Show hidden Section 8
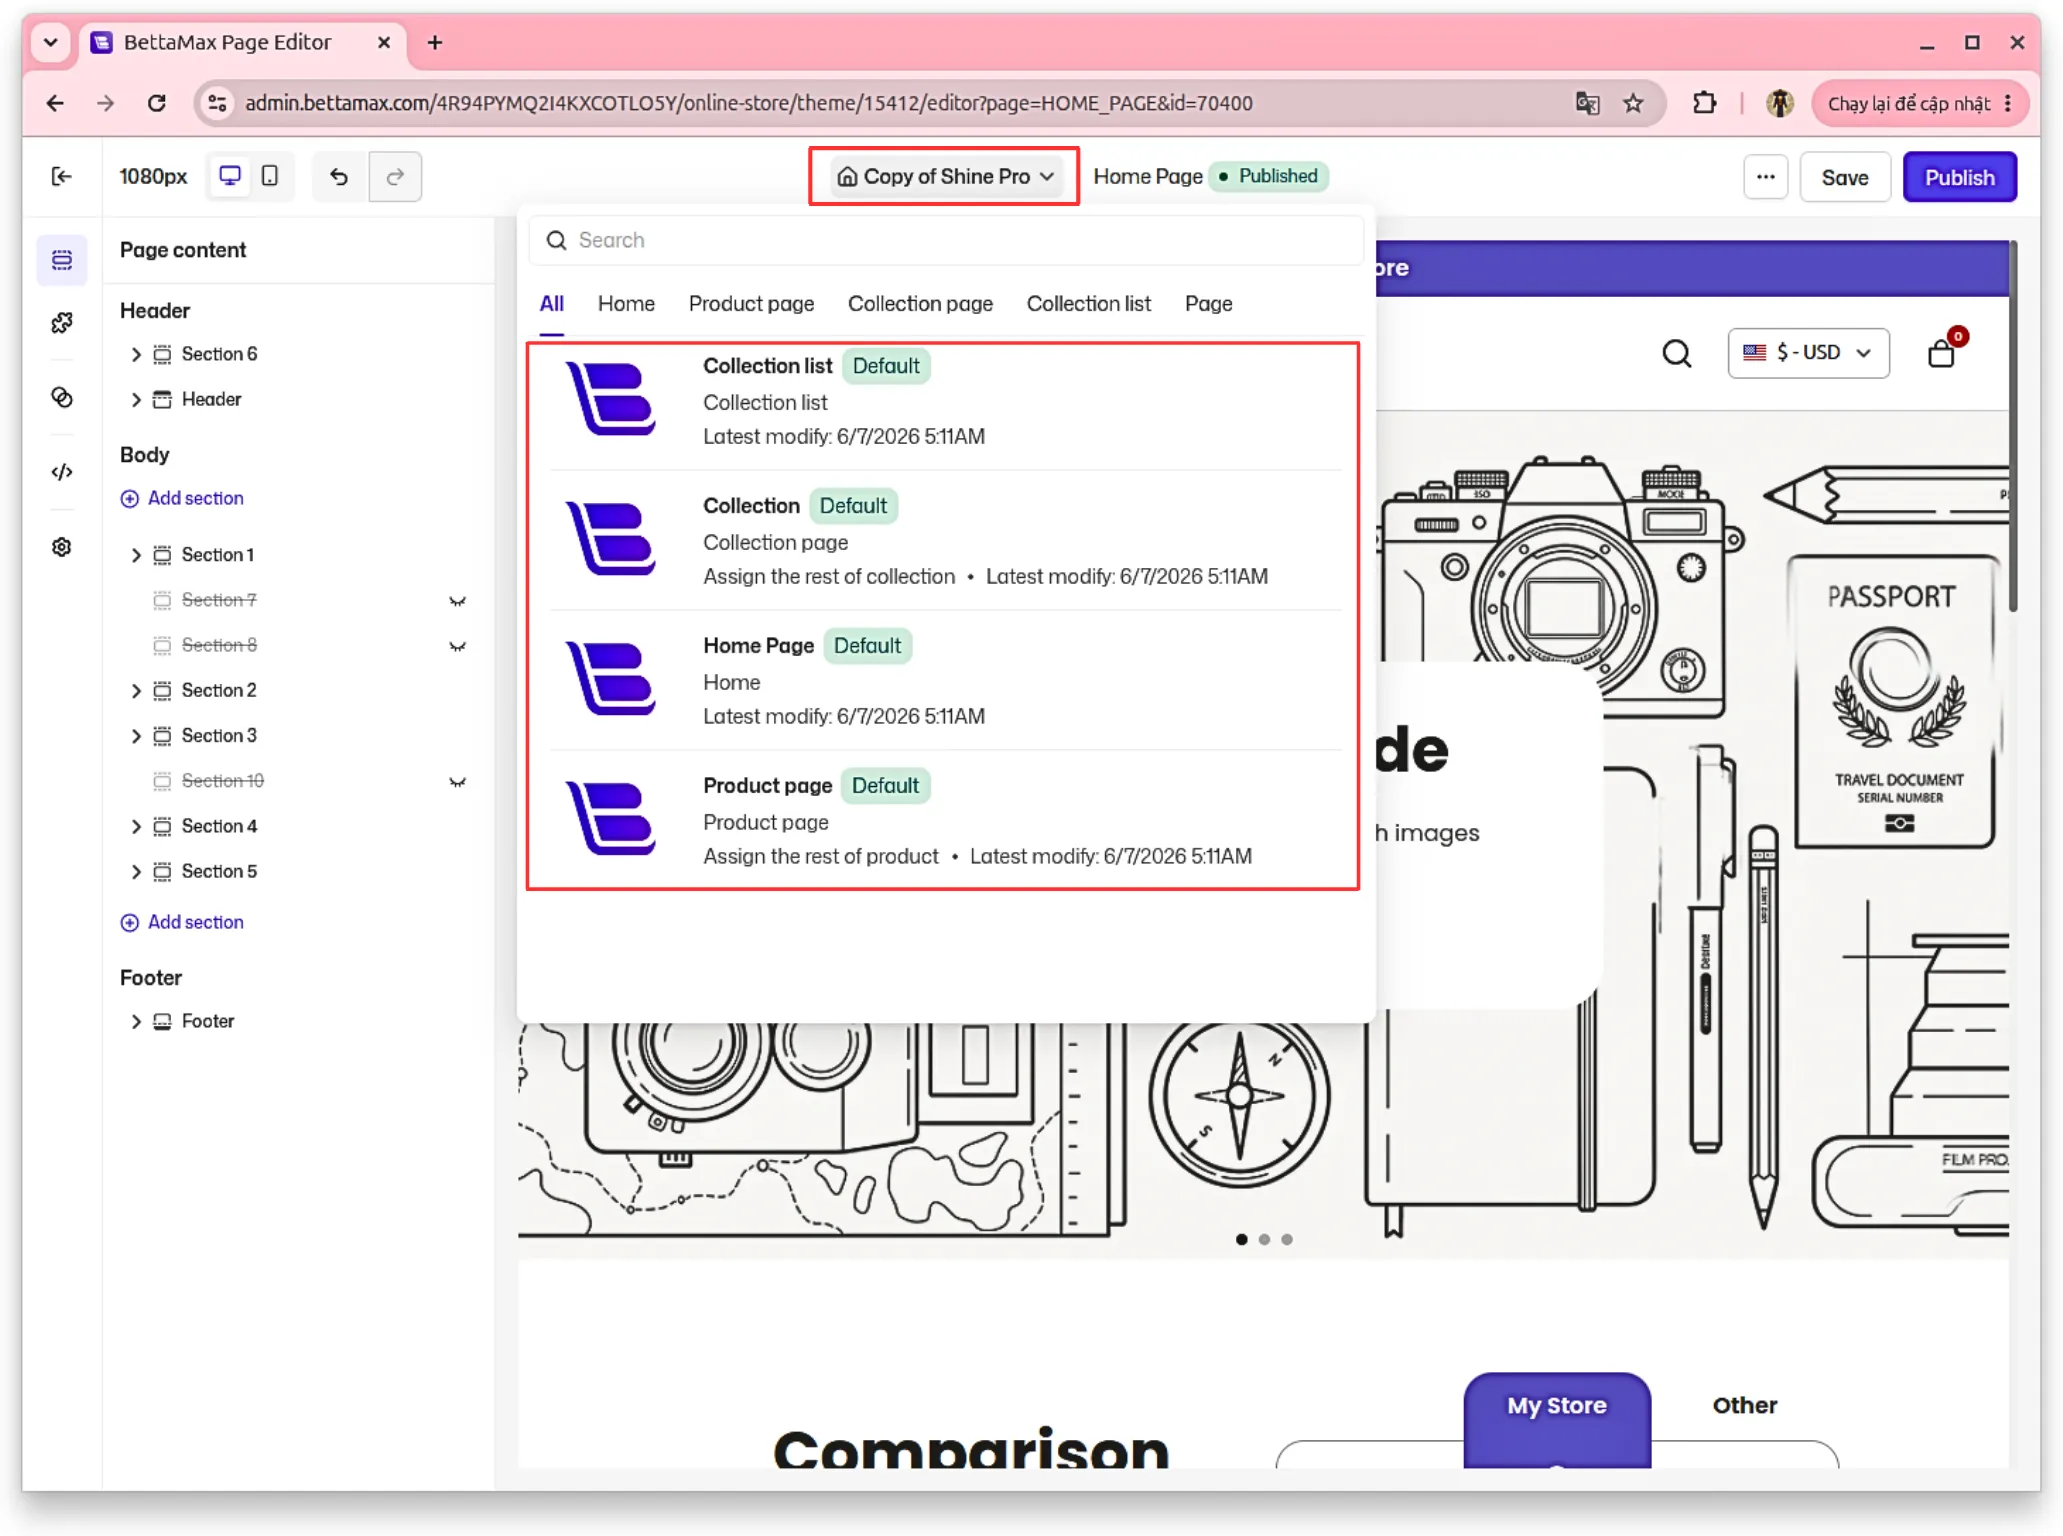2063x1536 pixels. pyautogui.click(x=457, y=646)
